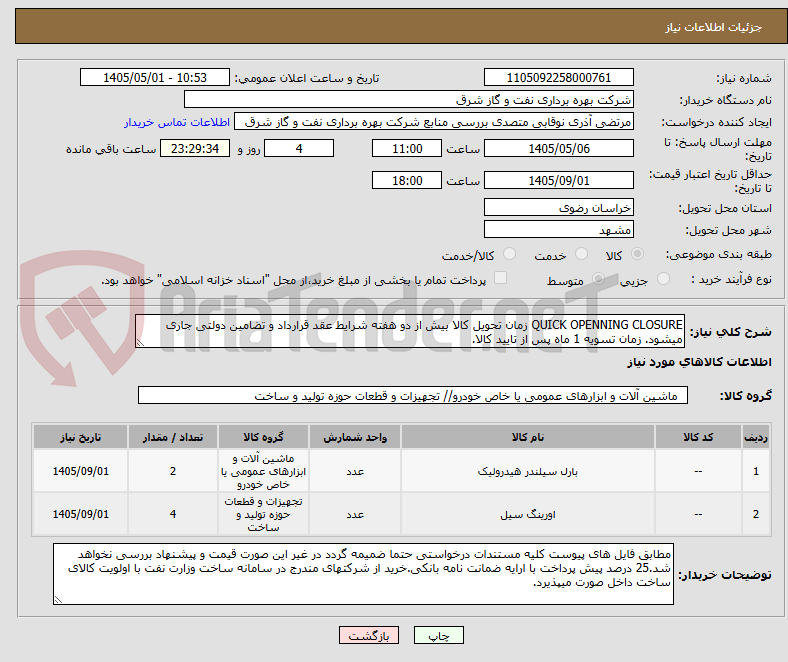Click the تاریخ نیاز column header
Screen dimensions: 788x662
click(x=80, y=437)
